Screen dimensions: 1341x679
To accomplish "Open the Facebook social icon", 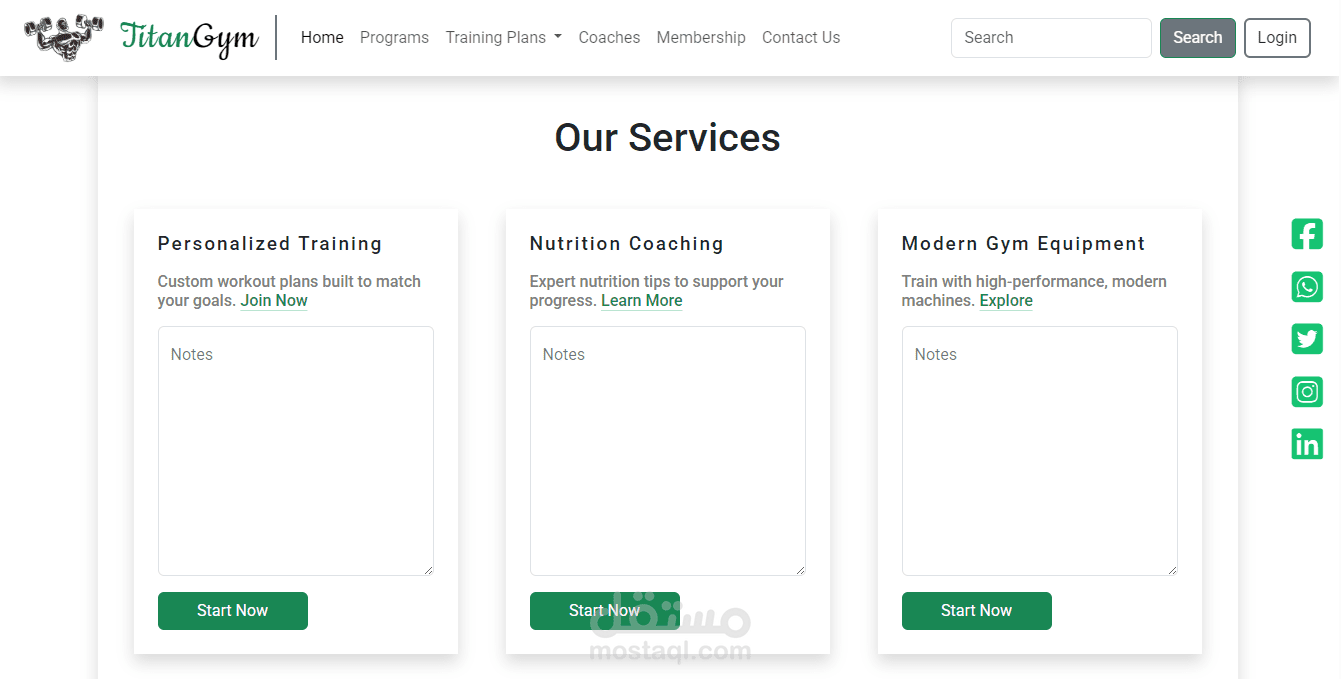I will point(1307,234).
